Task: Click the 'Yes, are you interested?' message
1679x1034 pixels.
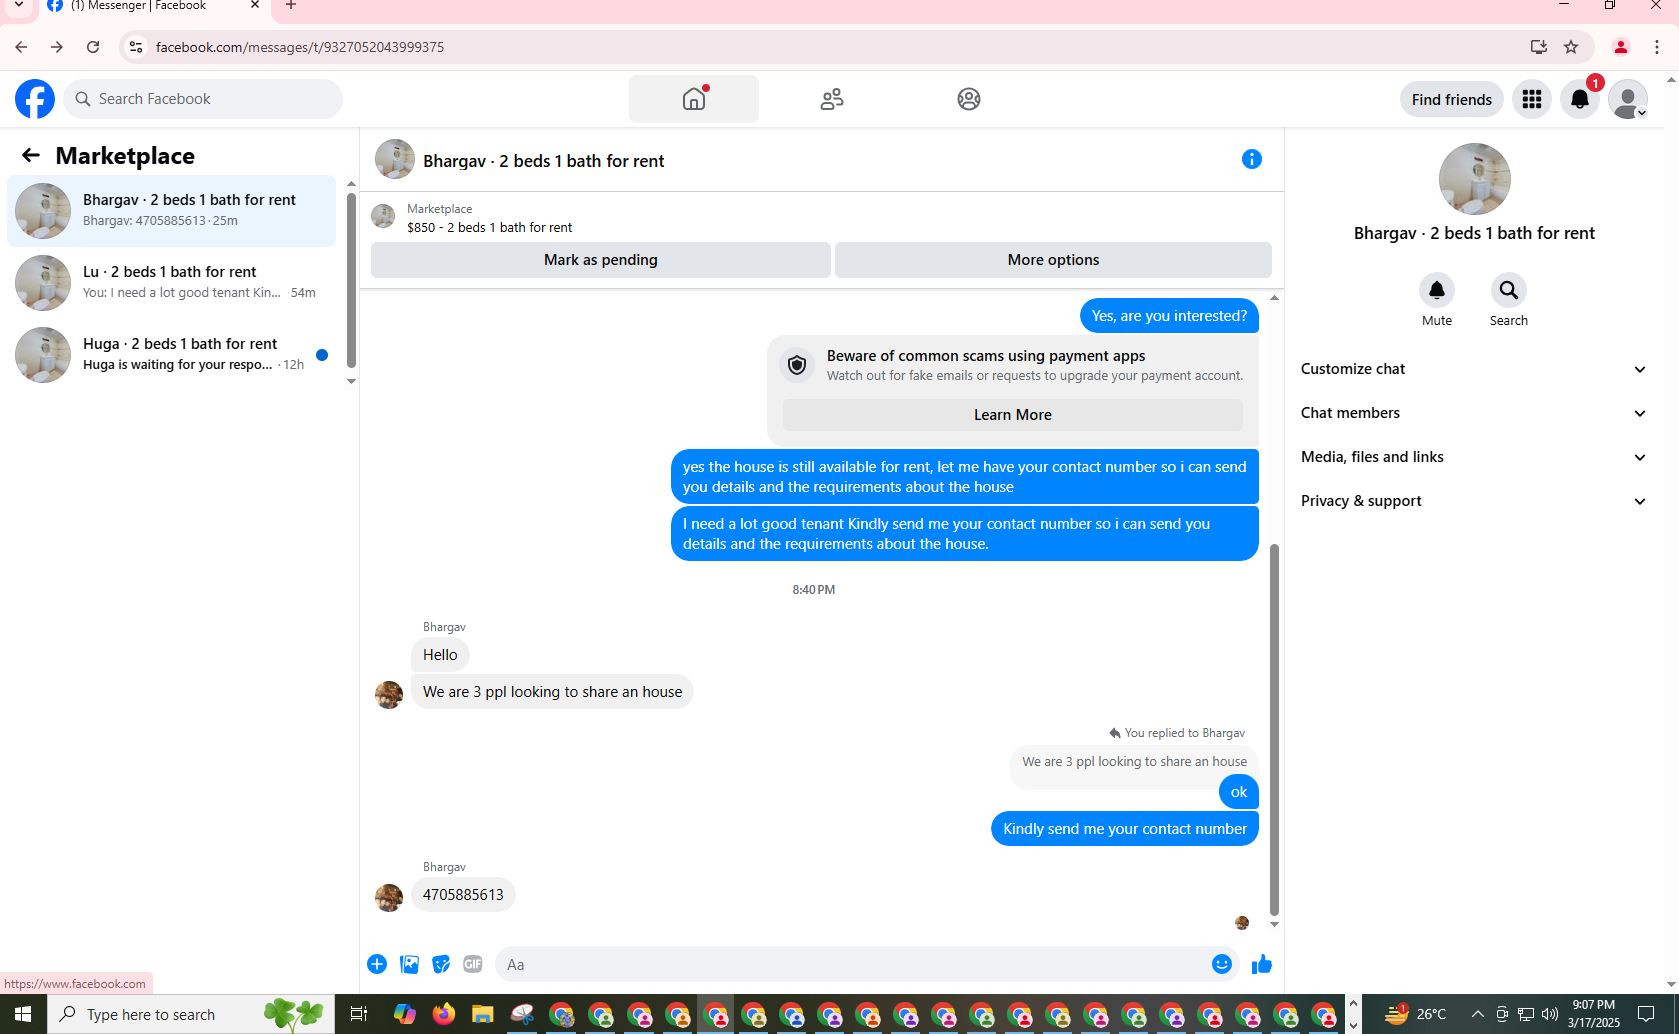Action: [1169, 316]
